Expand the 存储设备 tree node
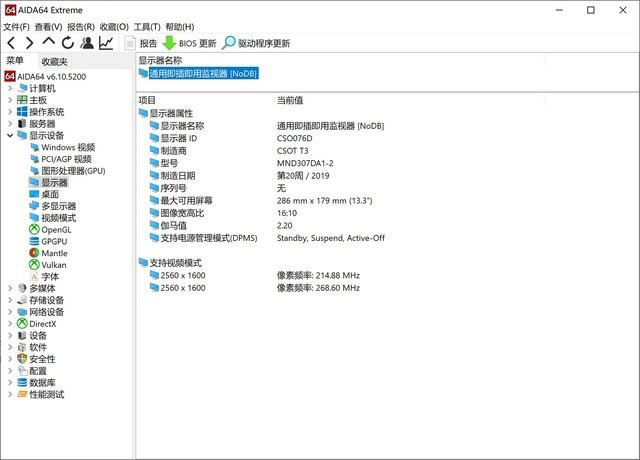This screenshot has width=640, height=460. (x=10, y=300)
